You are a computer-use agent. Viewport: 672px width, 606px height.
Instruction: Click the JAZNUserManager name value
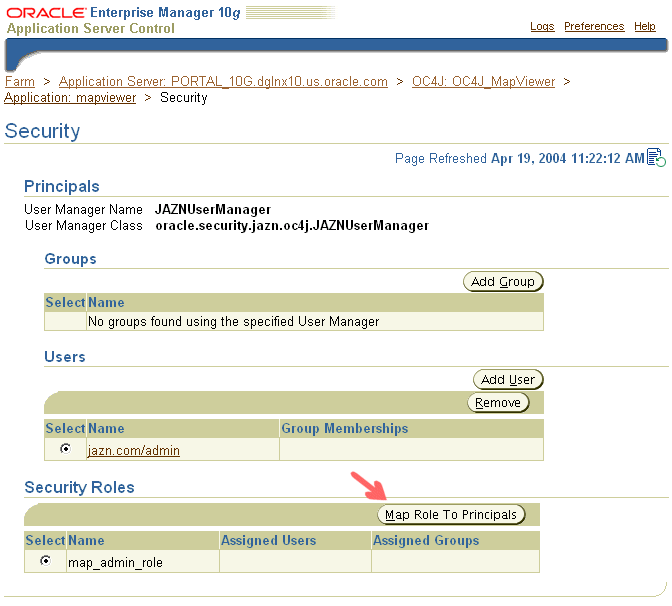tap(213, 209)
